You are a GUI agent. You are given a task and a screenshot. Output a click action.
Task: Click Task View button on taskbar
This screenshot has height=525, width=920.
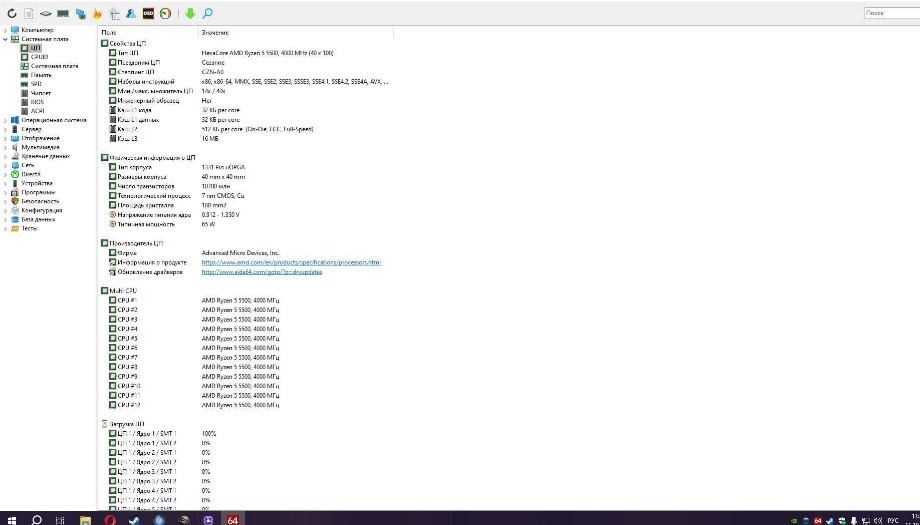(60, 520)
